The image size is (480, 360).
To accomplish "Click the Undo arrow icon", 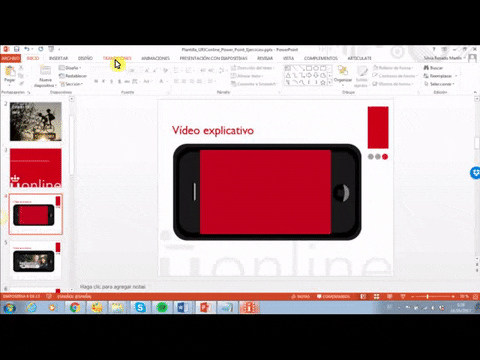I will [27, 49].
